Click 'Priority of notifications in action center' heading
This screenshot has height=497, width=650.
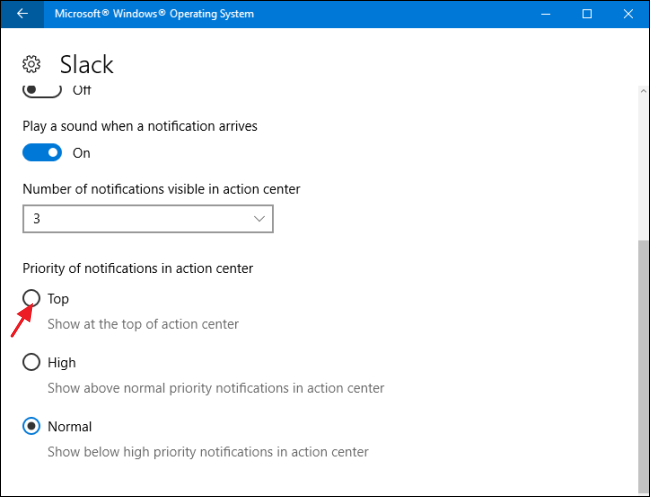pyautogui.click(x=138, y=268)
